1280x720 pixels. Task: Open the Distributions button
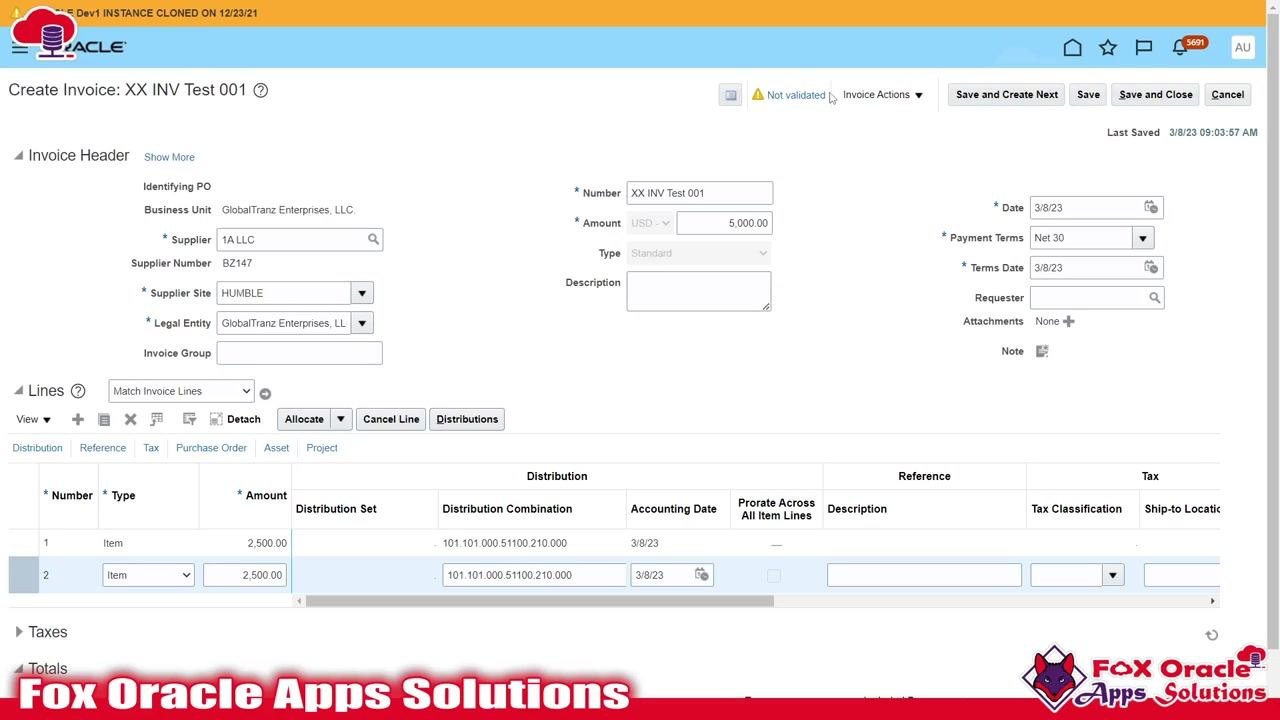467,419
